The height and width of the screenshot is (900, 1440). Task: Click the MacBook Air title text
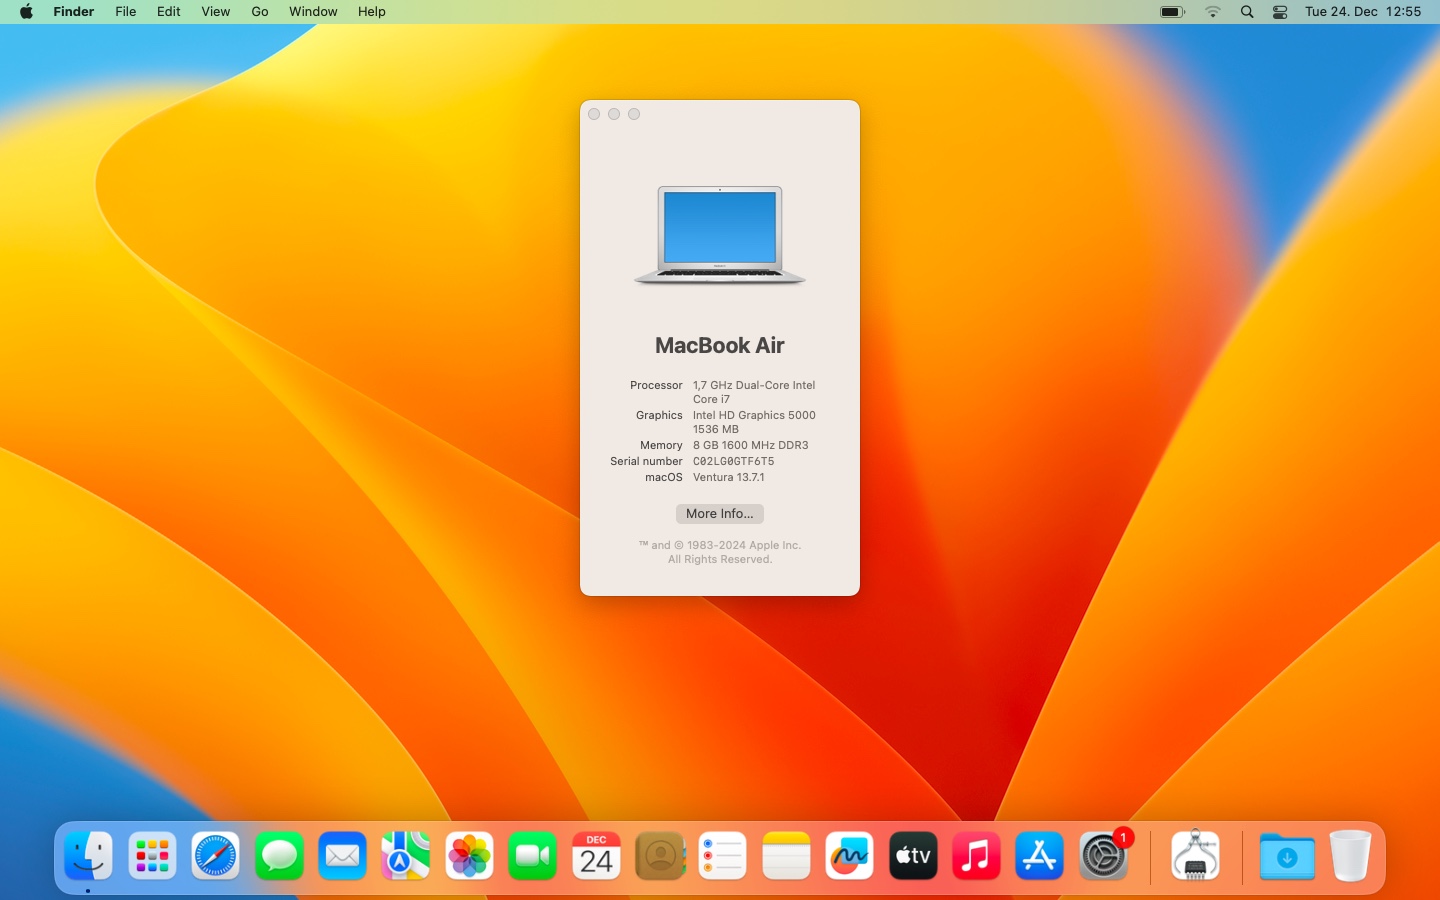pyautogui.click(x=720, y=346)
